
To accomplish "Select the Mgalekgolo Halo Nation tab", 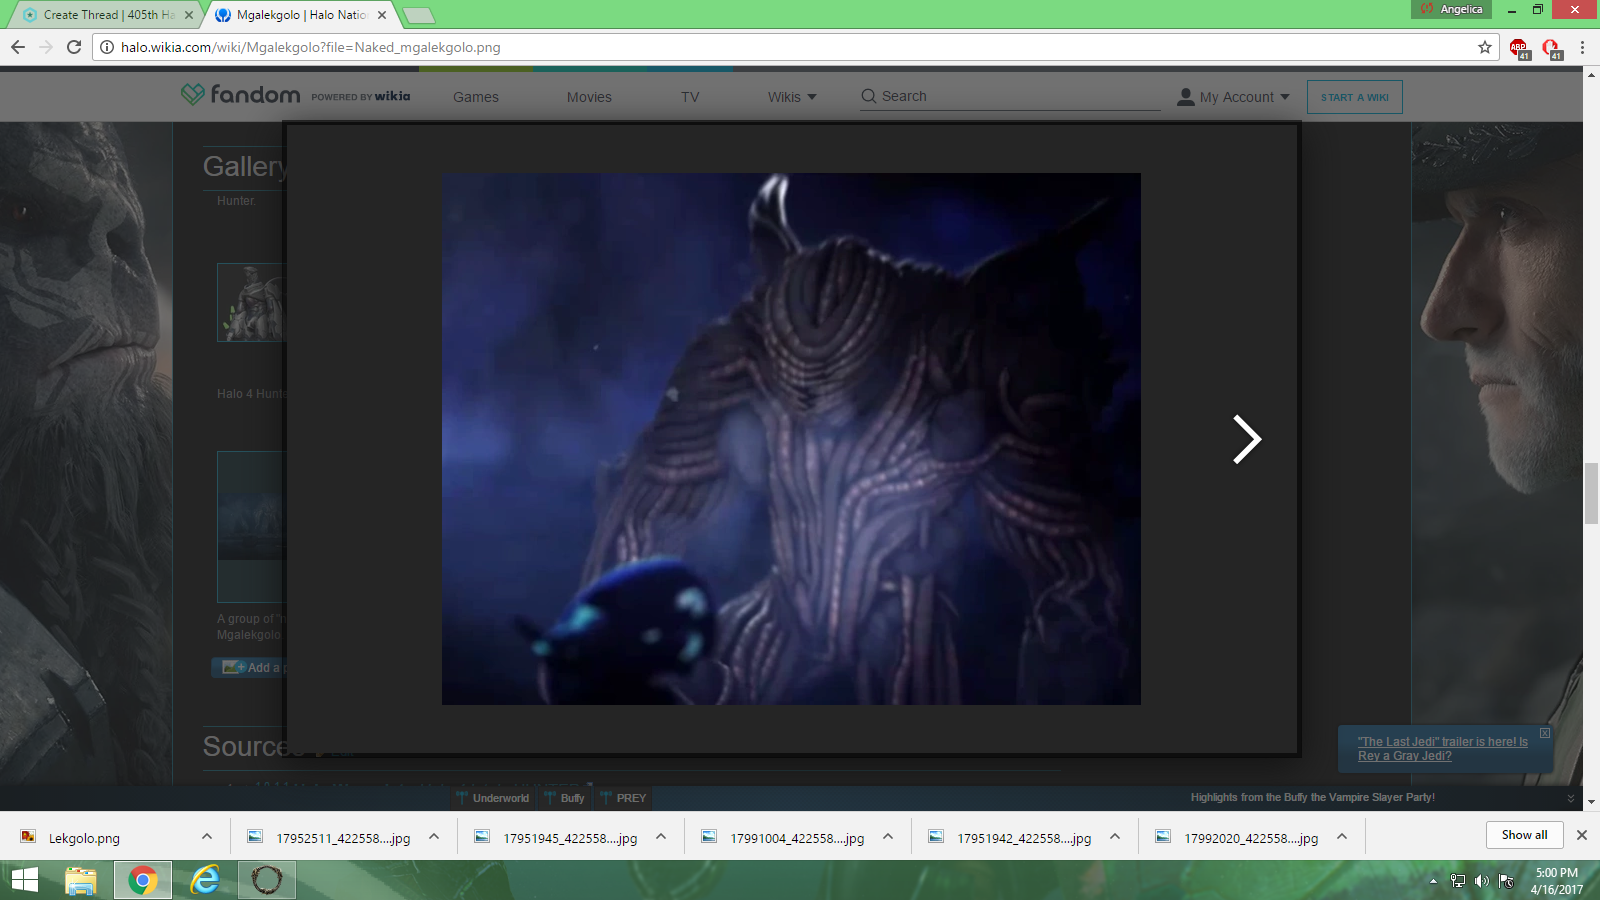I will pos(298,15).
